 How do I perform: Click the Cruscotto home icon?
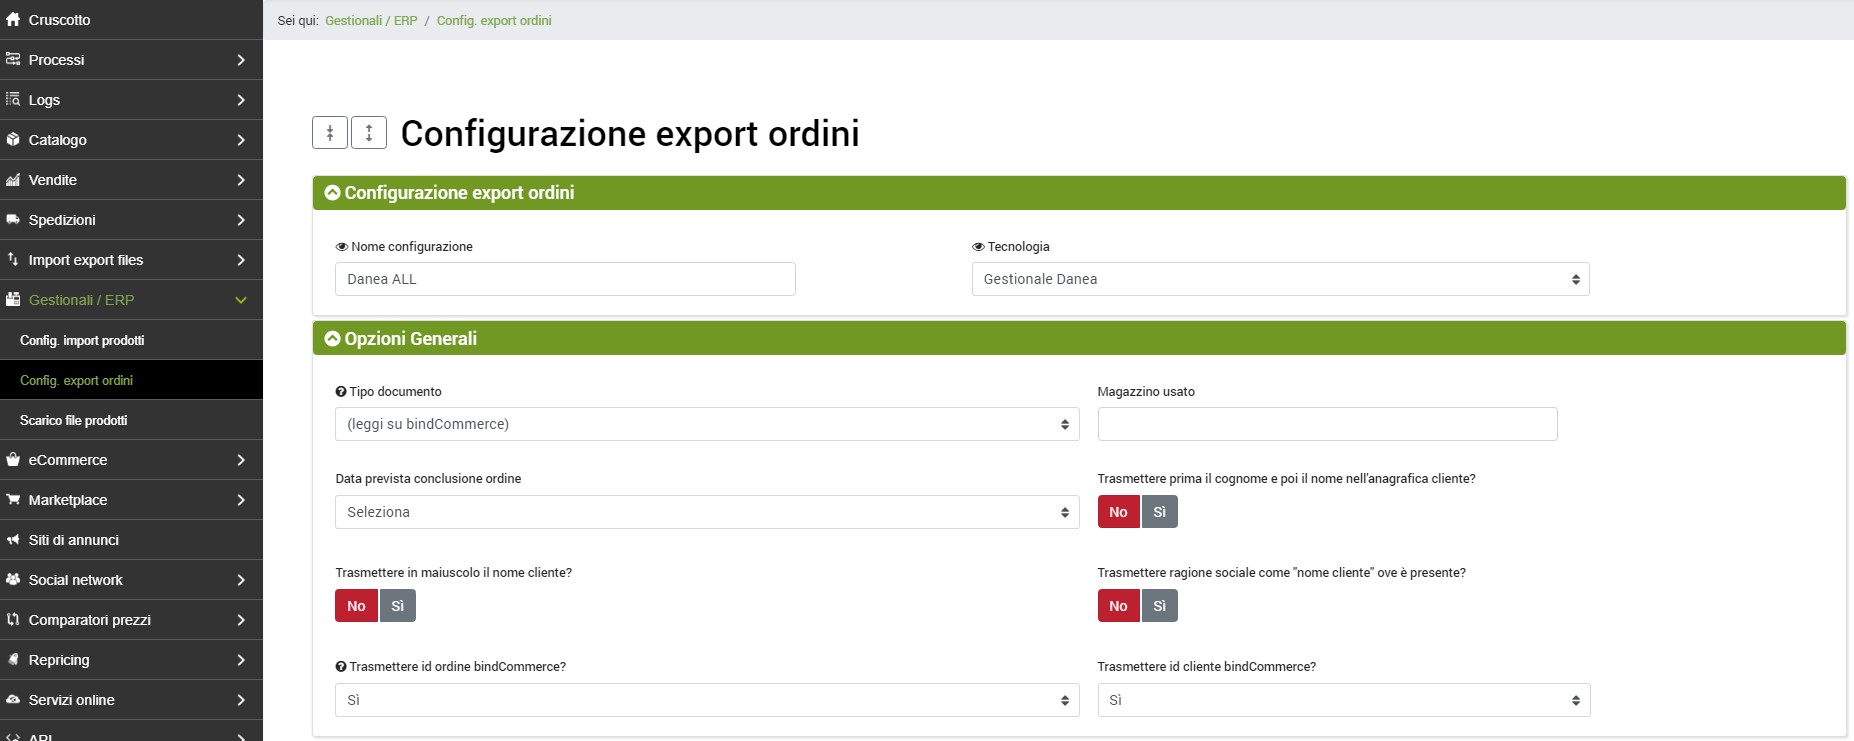(x=13, y=19)
